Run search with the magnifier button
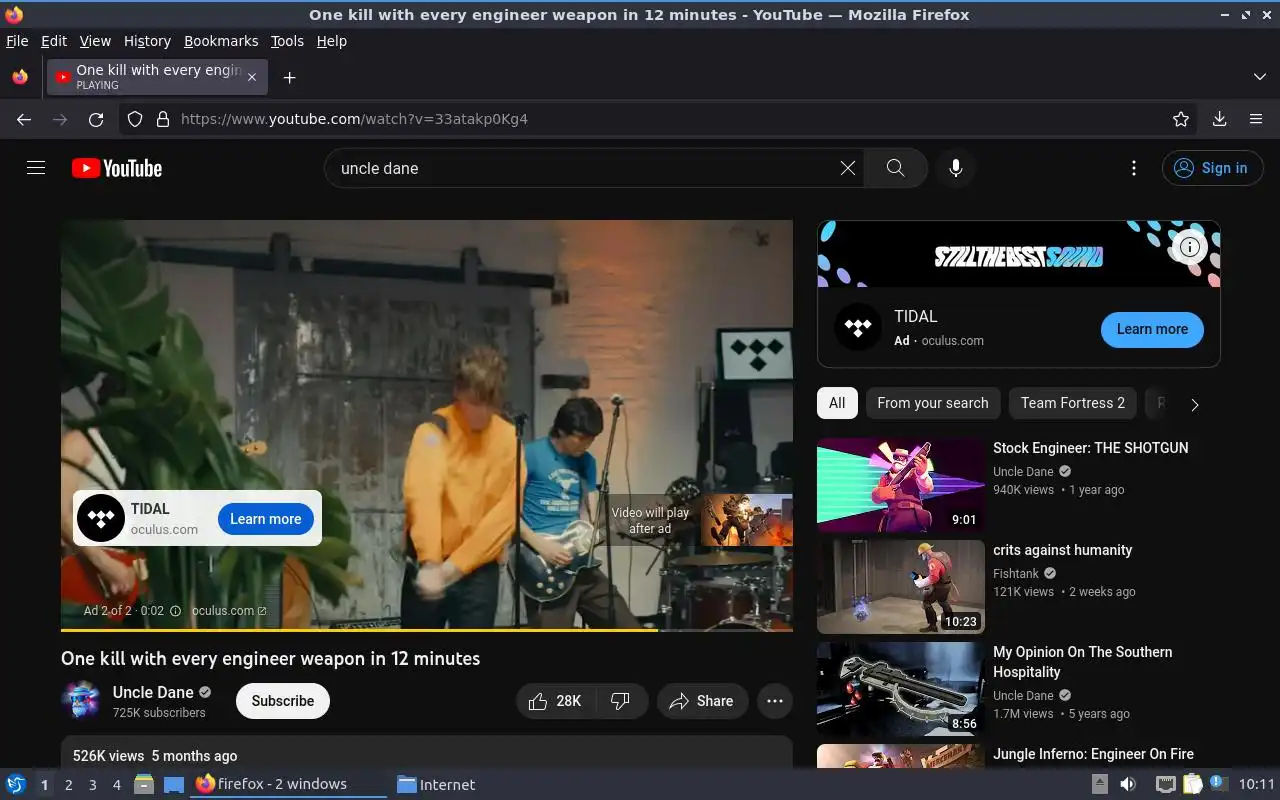The width and height of the screenshot is (1280, 800). click(x=896, y=168)
